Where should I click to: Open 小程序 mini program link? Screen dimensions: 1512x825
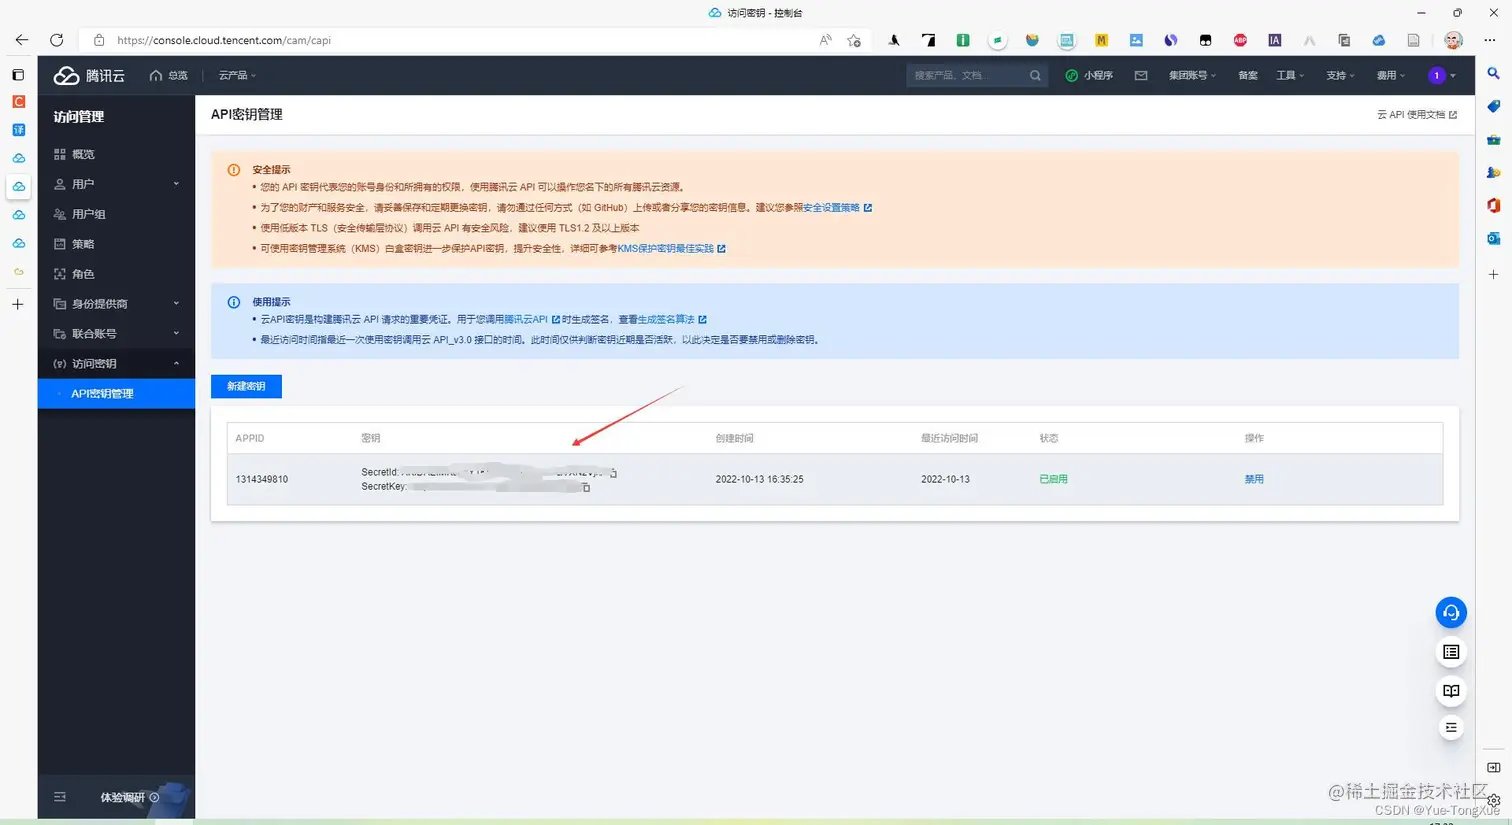(x=1089, y=76)
